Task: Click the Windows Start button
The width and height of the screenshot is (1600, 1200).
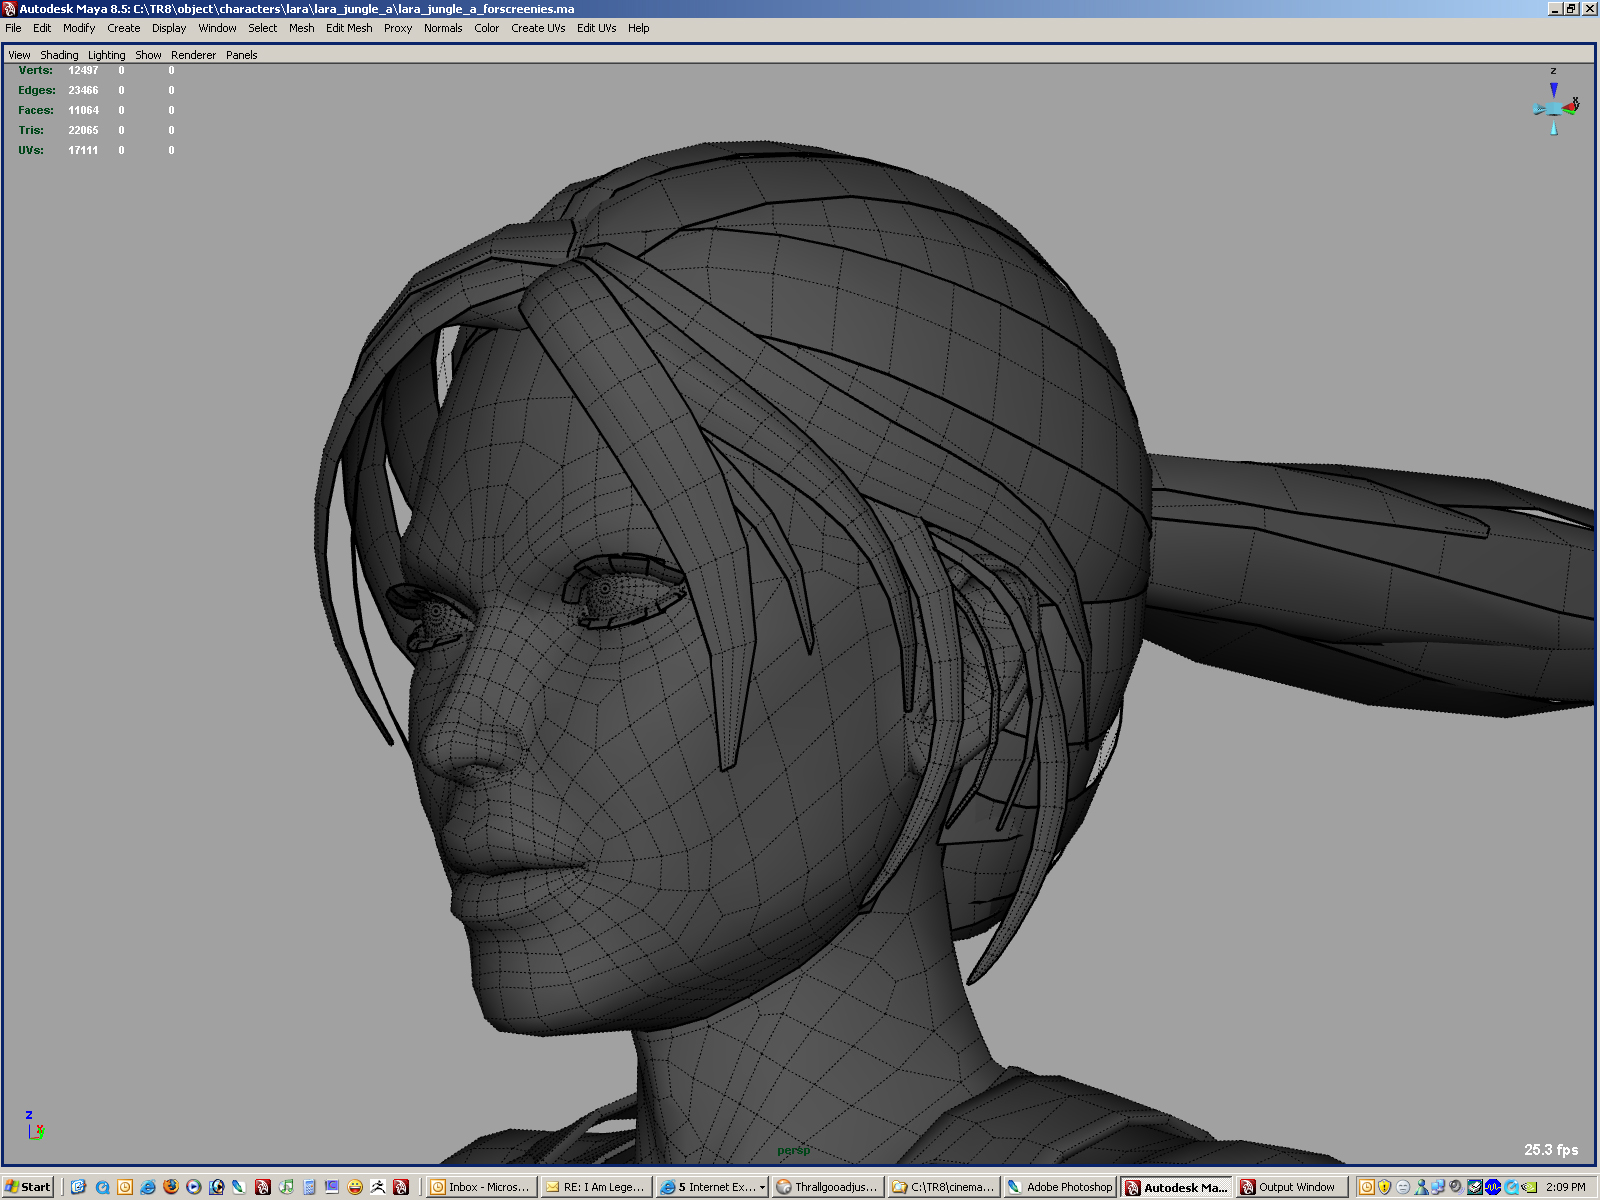Action: (x=28, y=1187)
